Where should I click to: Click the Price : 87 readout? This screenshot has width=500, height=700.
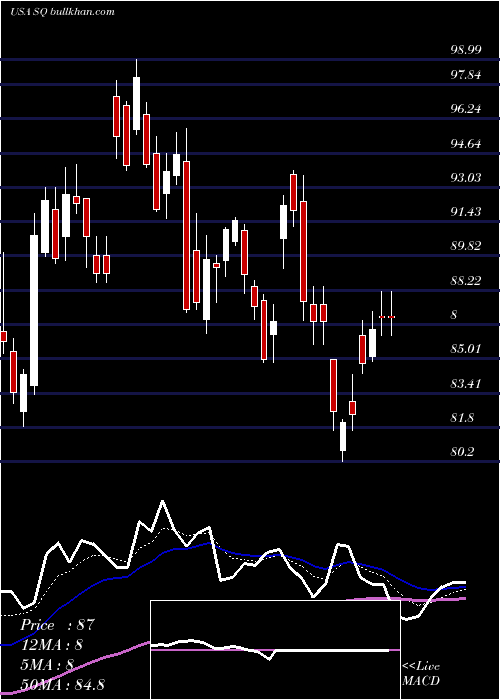(x=57, y=625)
